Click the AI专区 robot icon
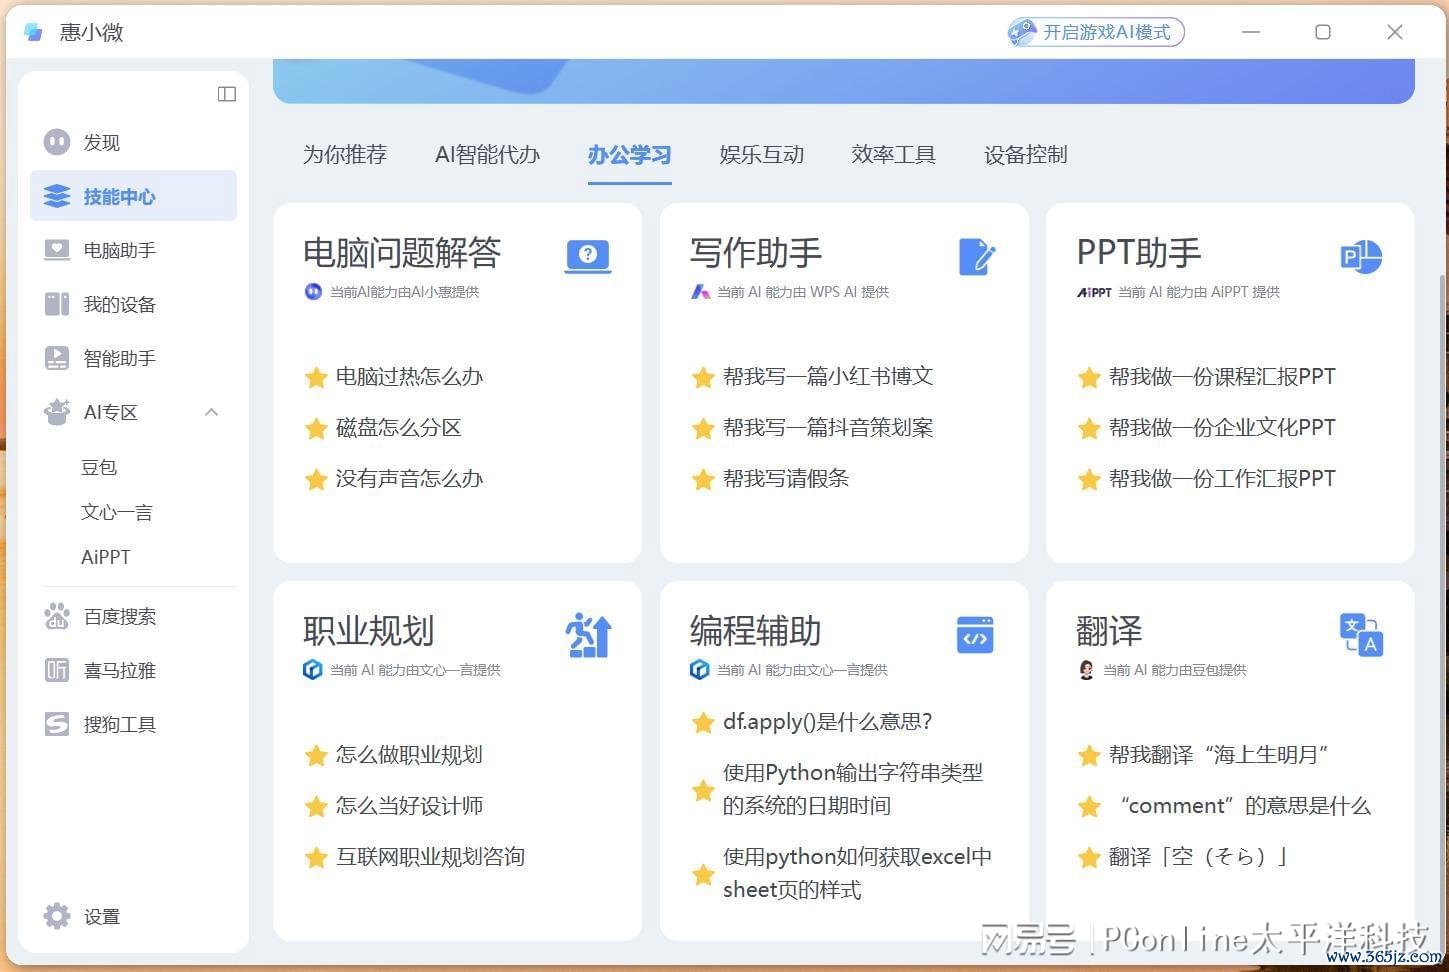 pos(57,411)
